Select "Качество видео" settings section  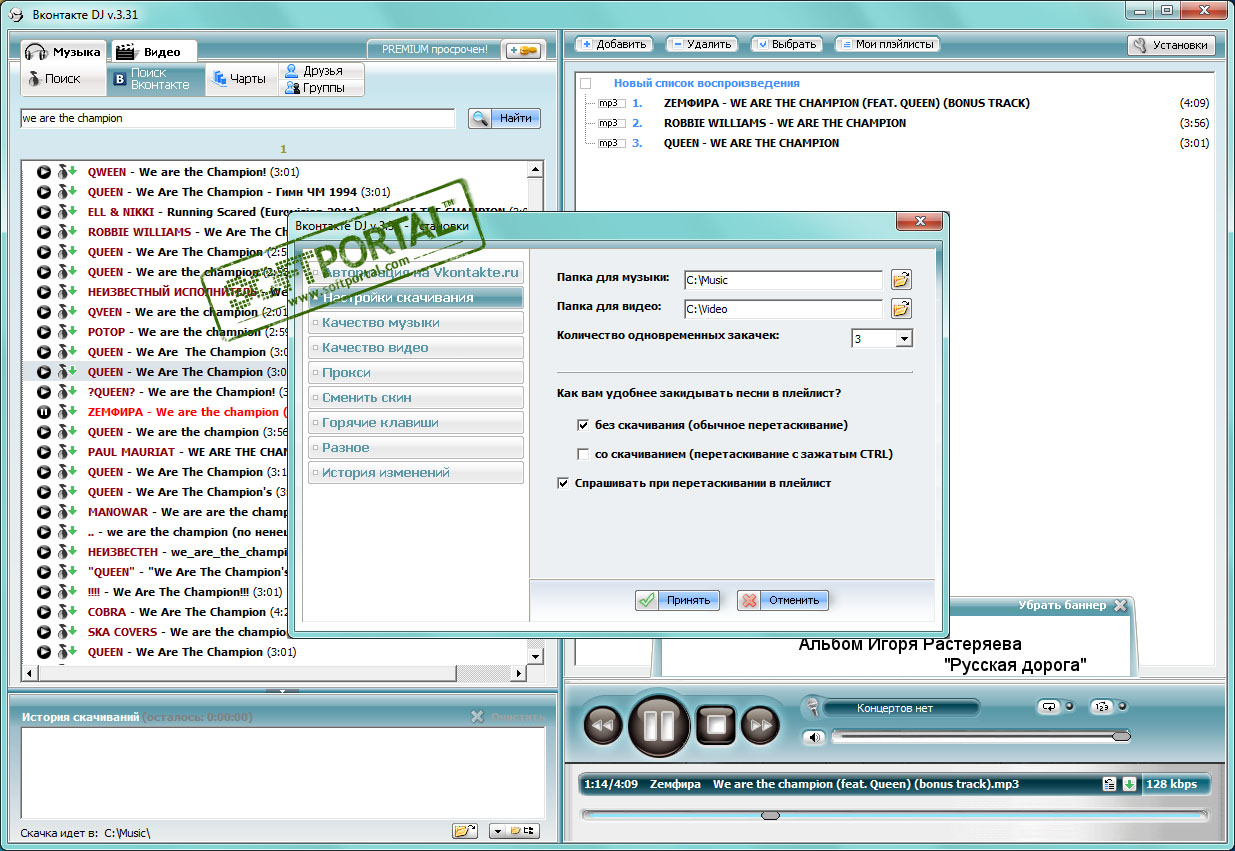pyautogui.click(x=416, y=348)
